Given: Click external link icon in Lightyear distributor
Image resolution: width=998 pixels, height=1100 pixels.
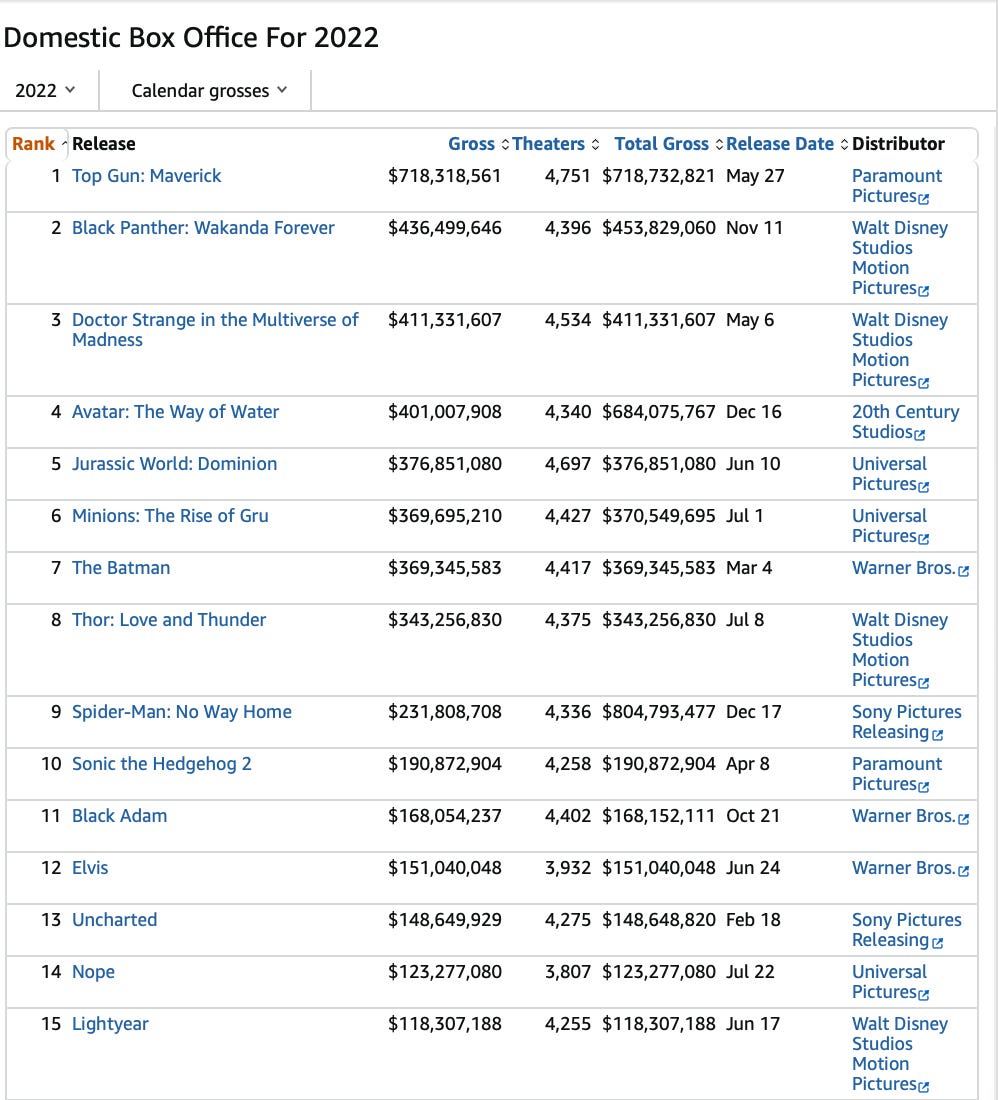Looking at the screenshot, I should 924,1087.
